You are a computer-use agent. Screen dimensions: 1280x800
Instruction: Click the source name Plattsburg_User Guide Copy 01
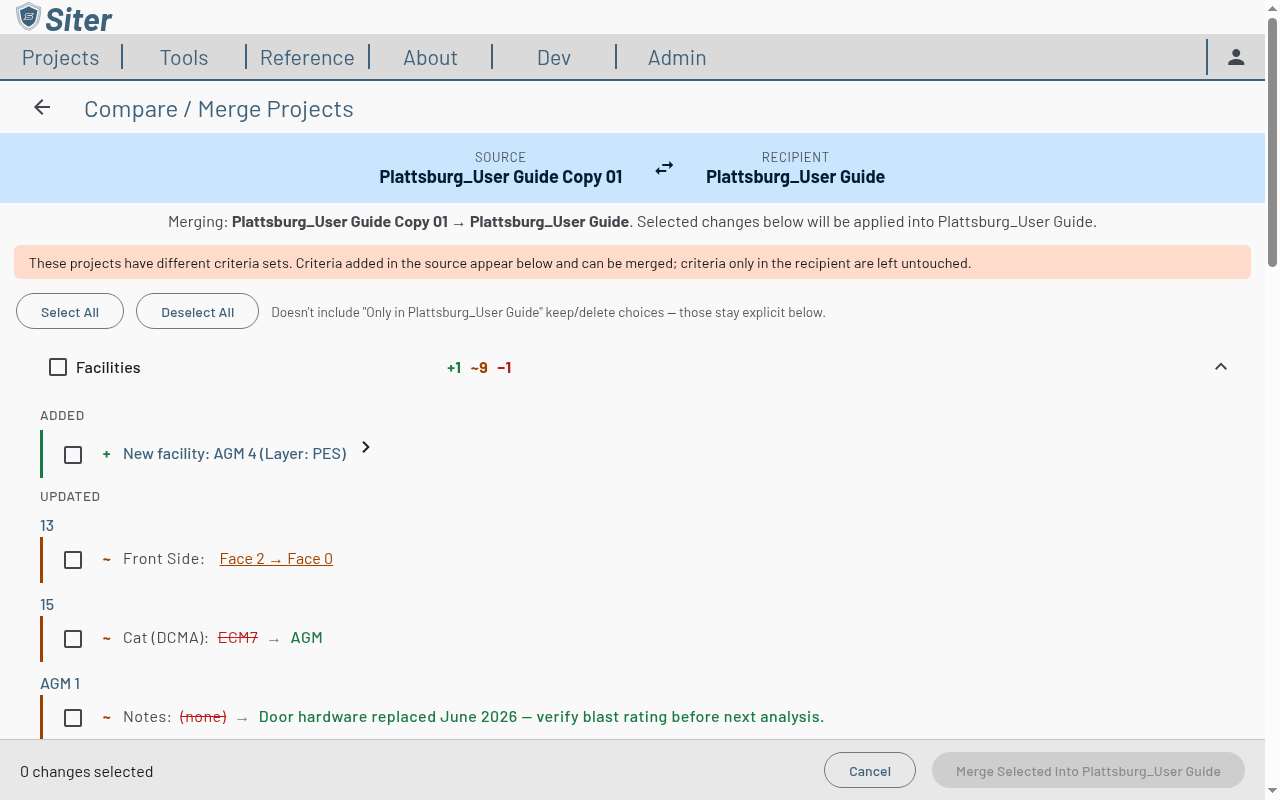coord(501,177)
